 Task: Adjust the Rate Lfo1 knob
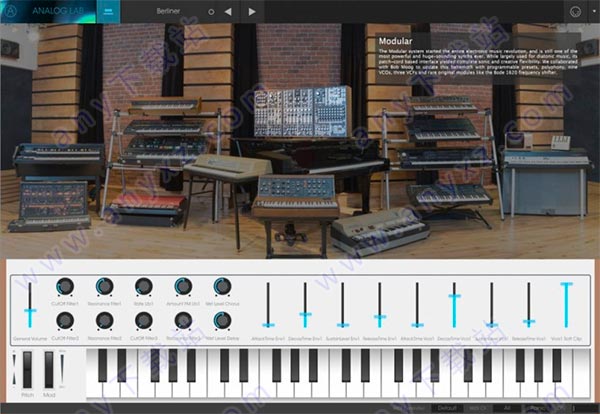point(144,287)
